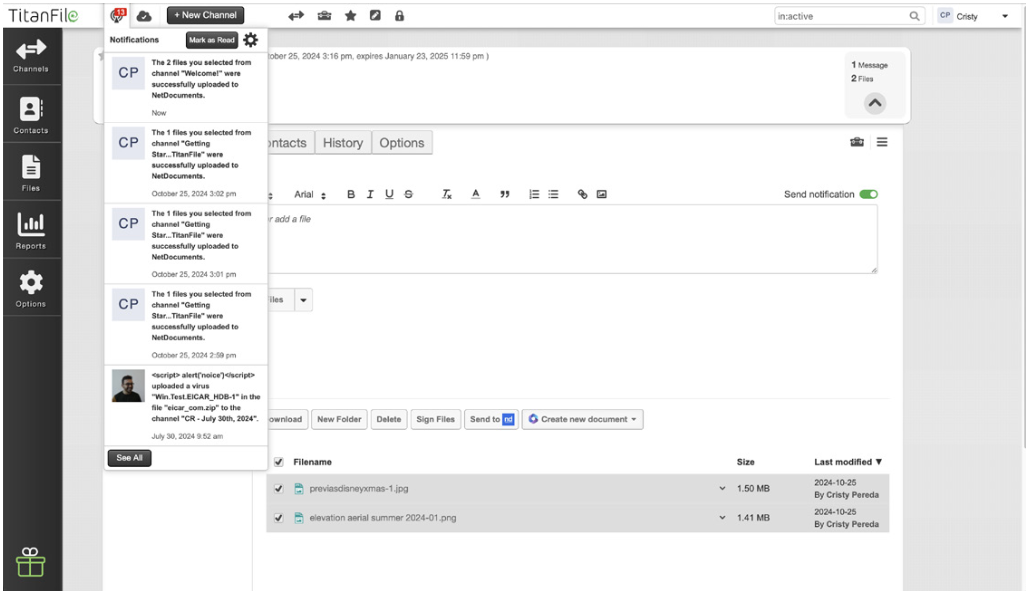
Task: Collapse the channel header with up chevron
Action: 875,103
